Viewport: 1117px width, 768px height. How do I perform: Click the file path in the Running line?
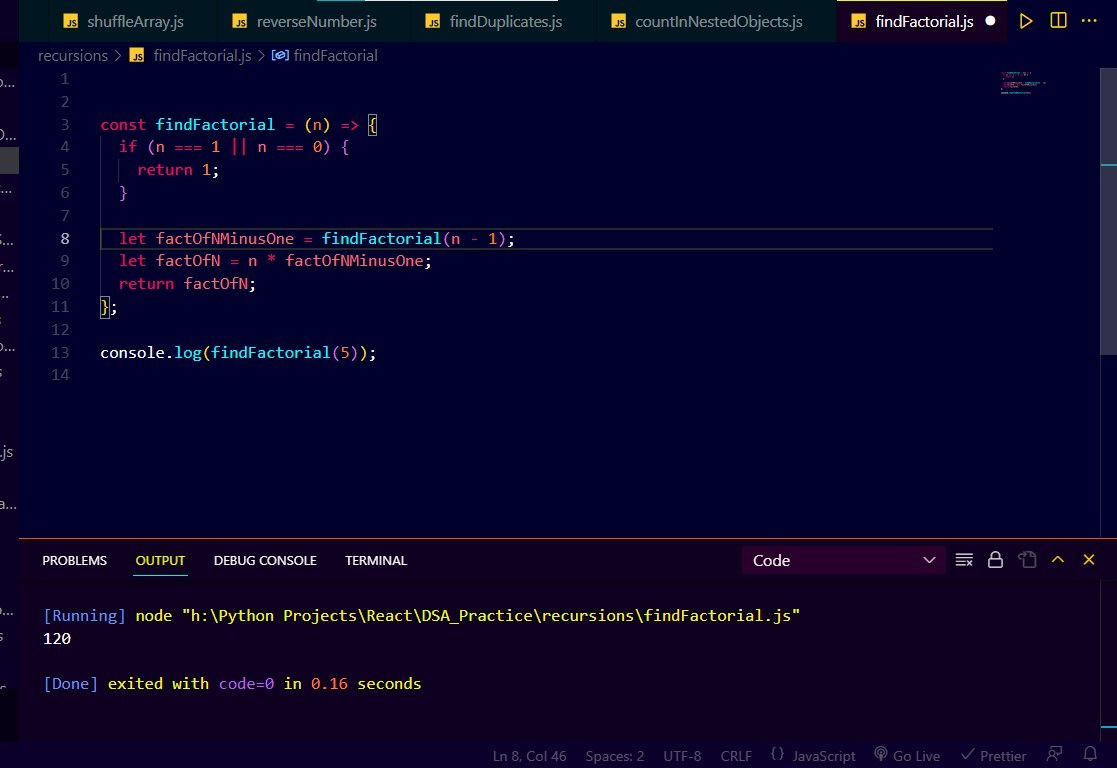[x=491, y=616]
